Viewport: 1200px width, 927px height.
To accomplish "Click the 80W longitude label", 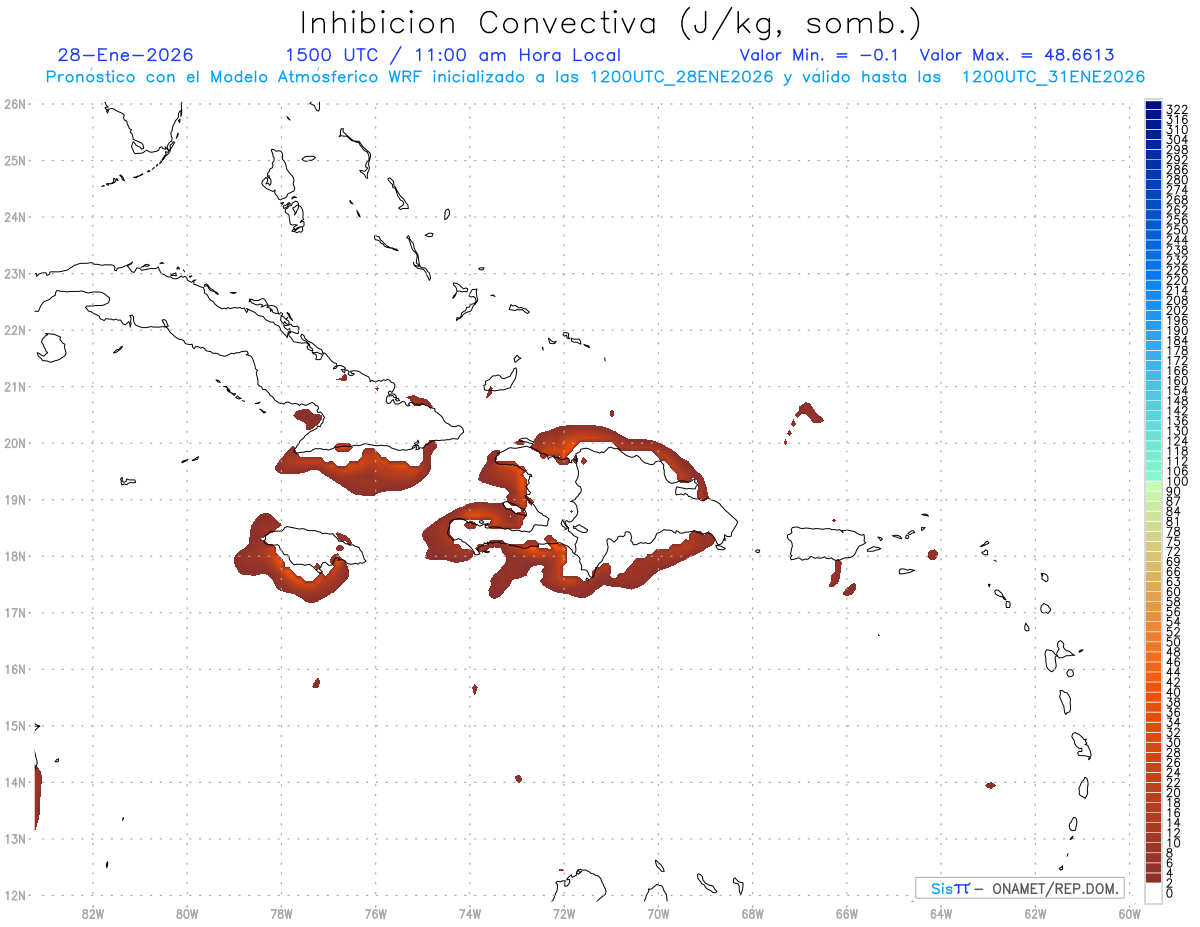I will coord(186,912).
